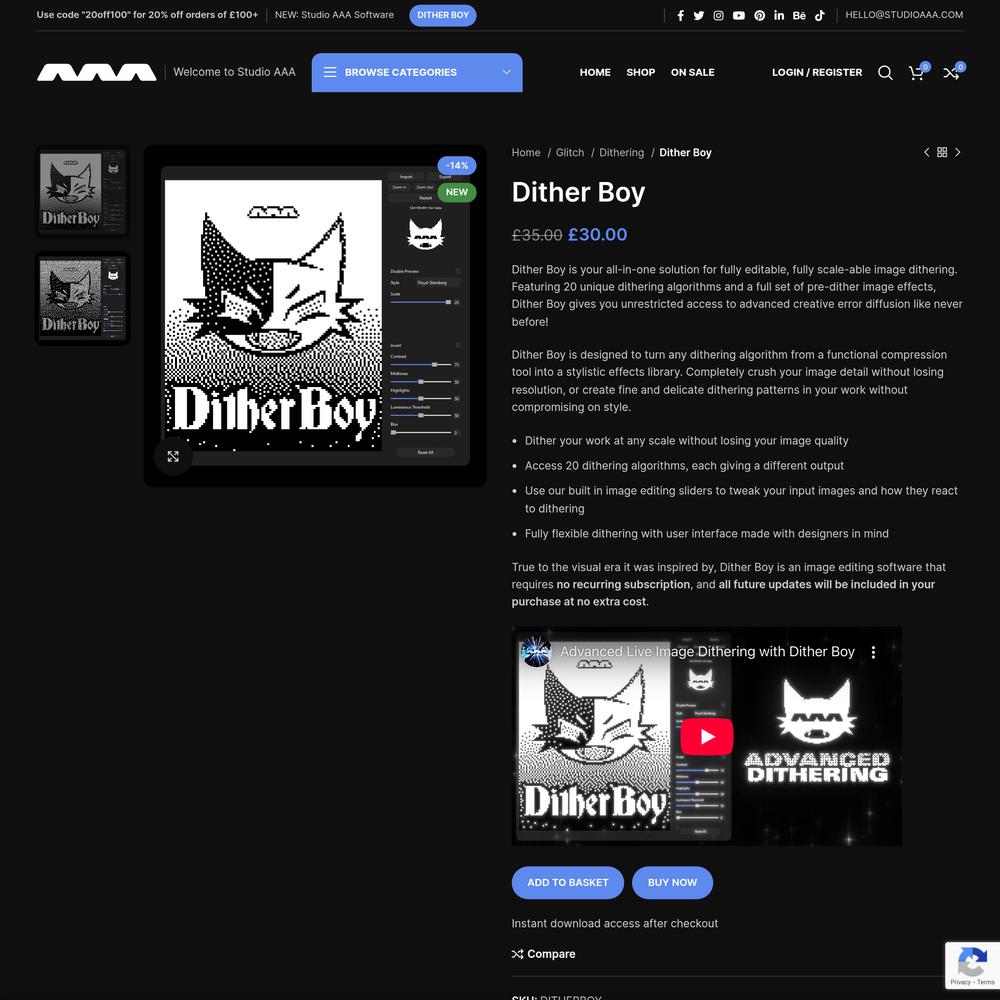
Task: Go to Dithering in the breadcrumb
Action: click(x=622, y=153)
